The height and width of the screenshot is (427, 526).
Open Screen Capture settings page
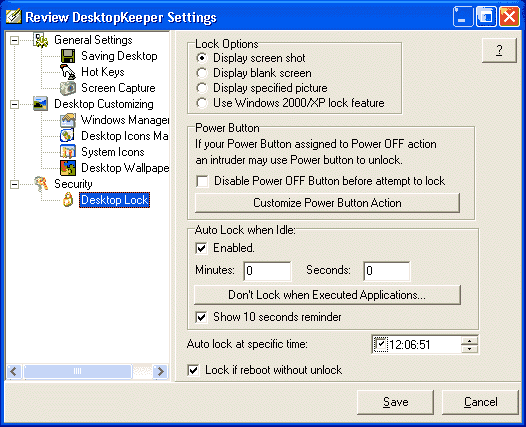click(x=118, y=88)
